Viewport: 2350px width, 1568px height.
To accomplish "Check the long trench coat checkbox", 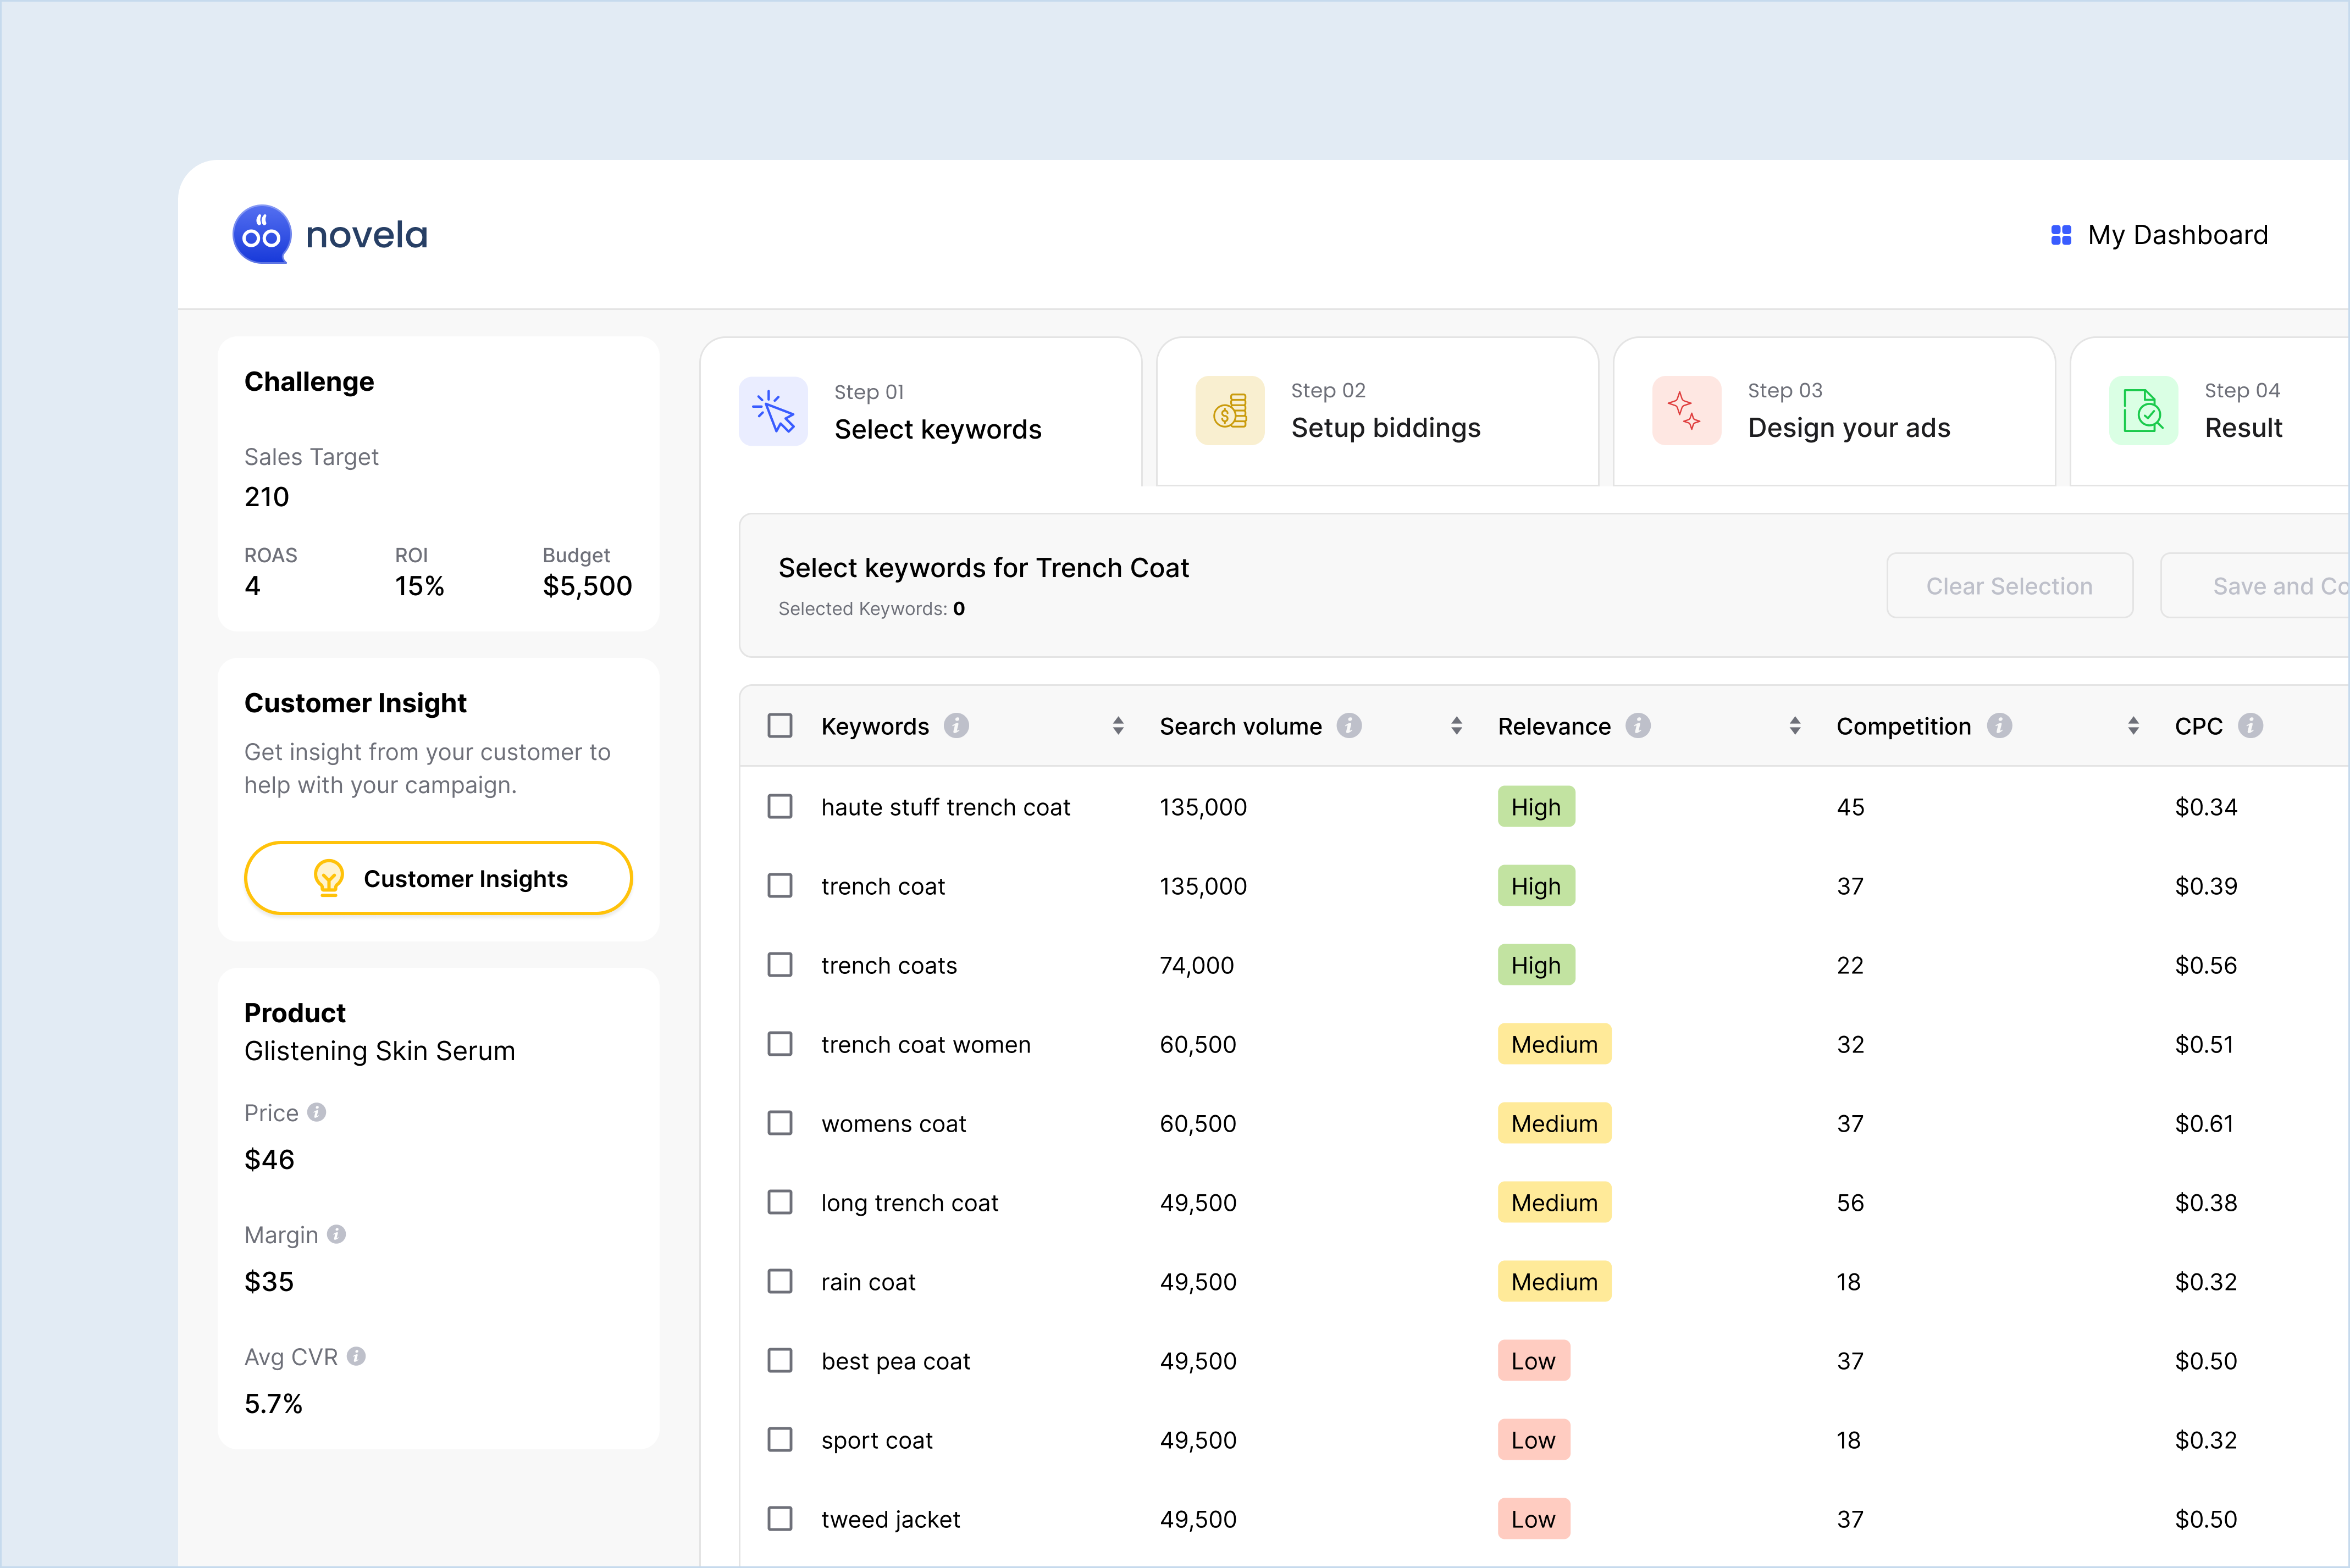I will pos(780,1202).
